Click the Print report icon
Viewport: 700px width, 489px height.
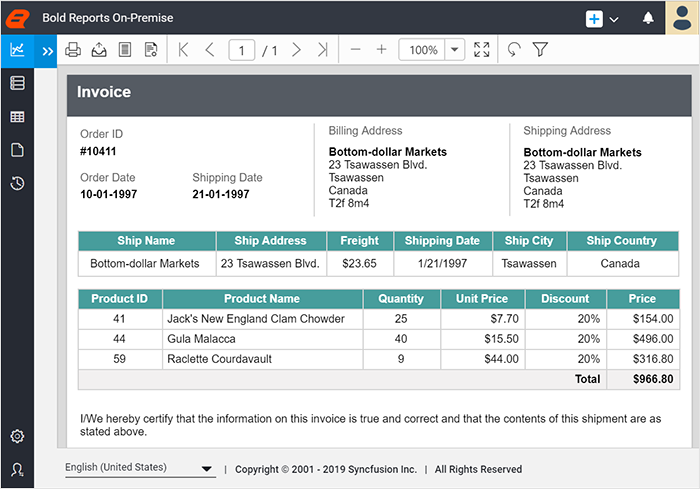[x=73, y=50]
